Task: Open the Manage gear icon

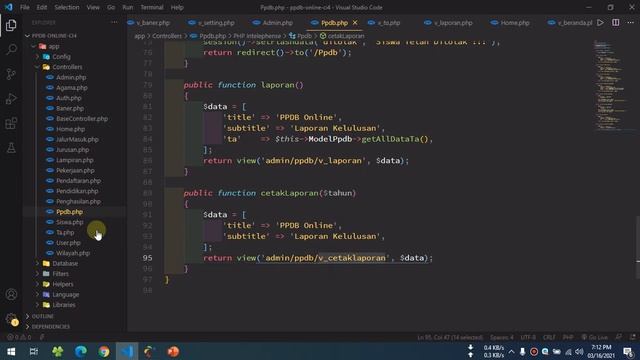Action: 11,319
